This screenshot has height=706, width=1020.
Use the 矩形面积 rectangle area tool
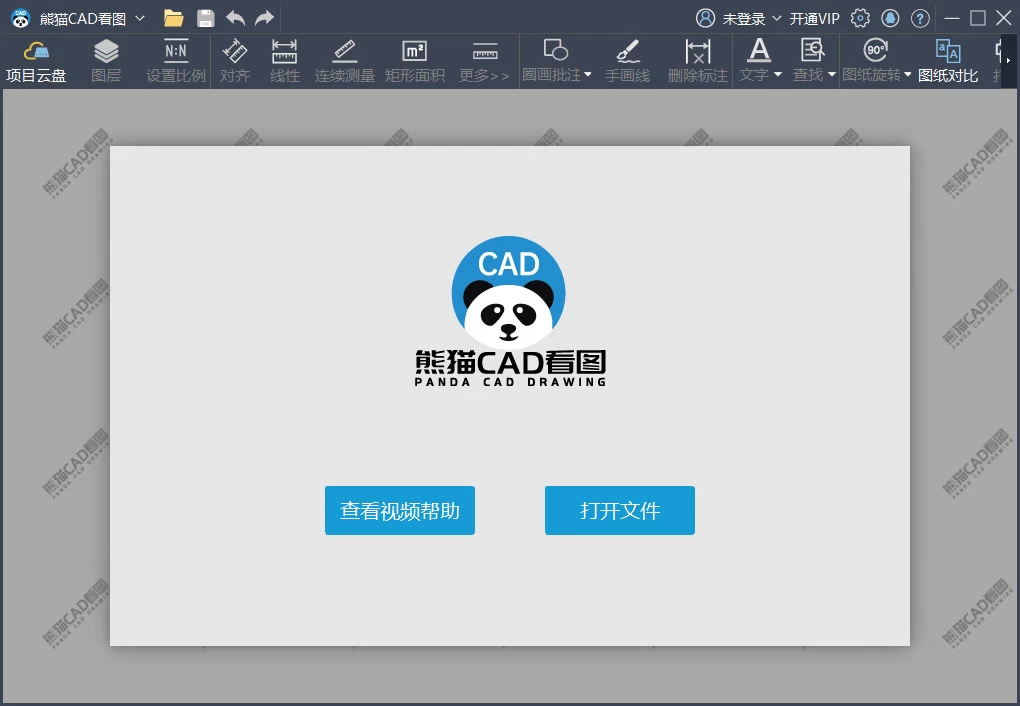tap(414, 60)
